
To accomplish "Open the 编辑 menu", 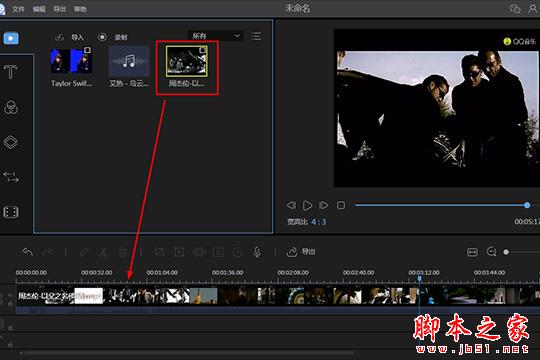I will (x=39, y=9).
